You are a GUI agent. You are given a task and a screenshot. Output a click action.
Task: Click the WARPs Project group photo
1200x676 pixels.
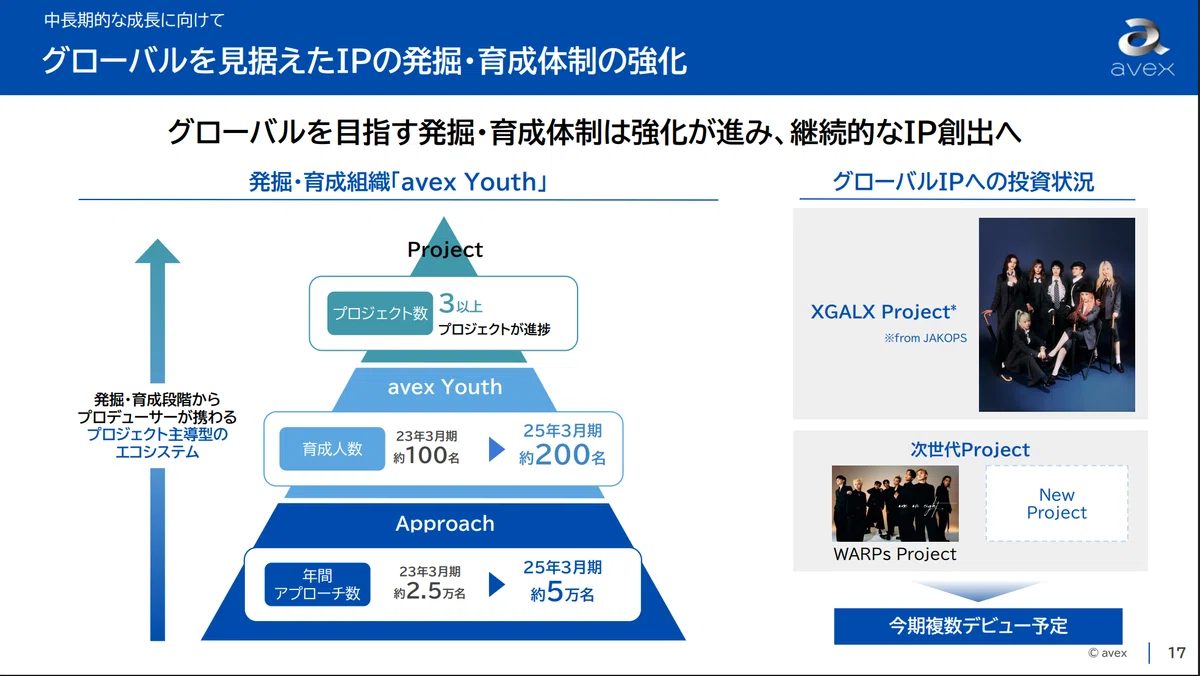pos(895,504)
